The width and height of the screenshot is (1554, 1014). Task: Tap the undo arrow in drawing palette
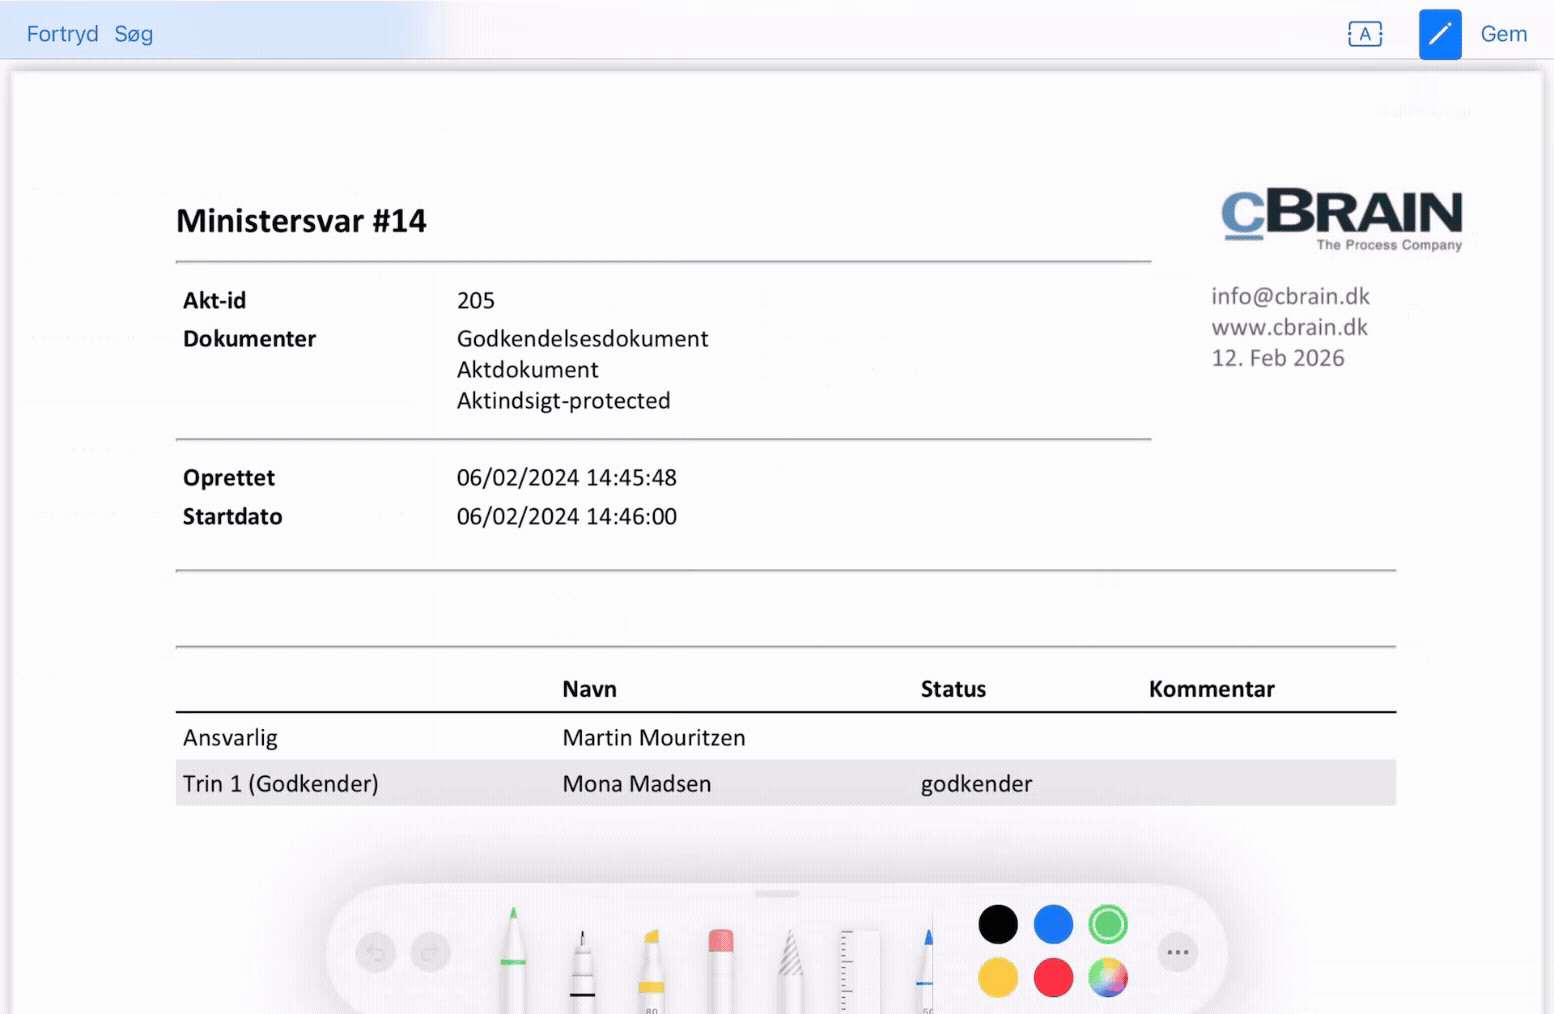(376, 952)
